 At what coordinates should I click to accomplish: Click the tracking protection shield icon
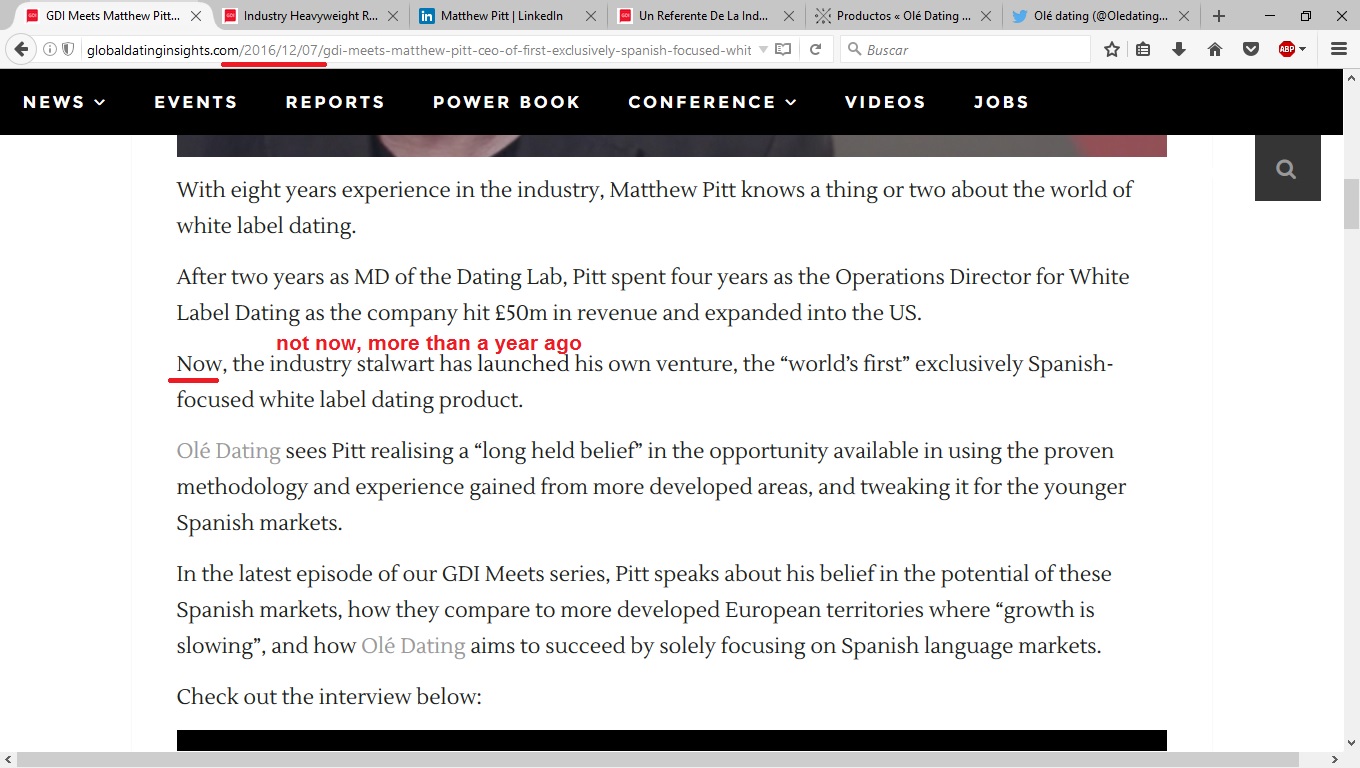(68, 49)
